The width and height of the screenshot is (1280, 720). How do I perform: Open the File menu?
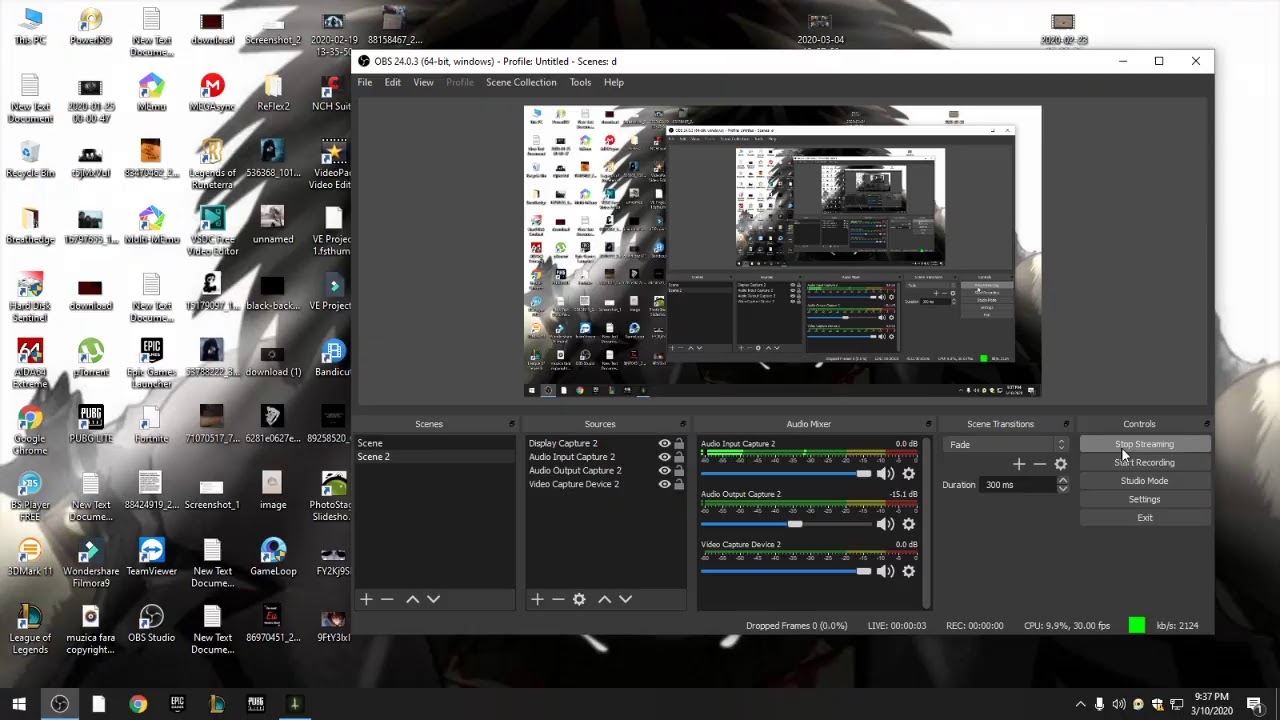[x=365, y=83]
